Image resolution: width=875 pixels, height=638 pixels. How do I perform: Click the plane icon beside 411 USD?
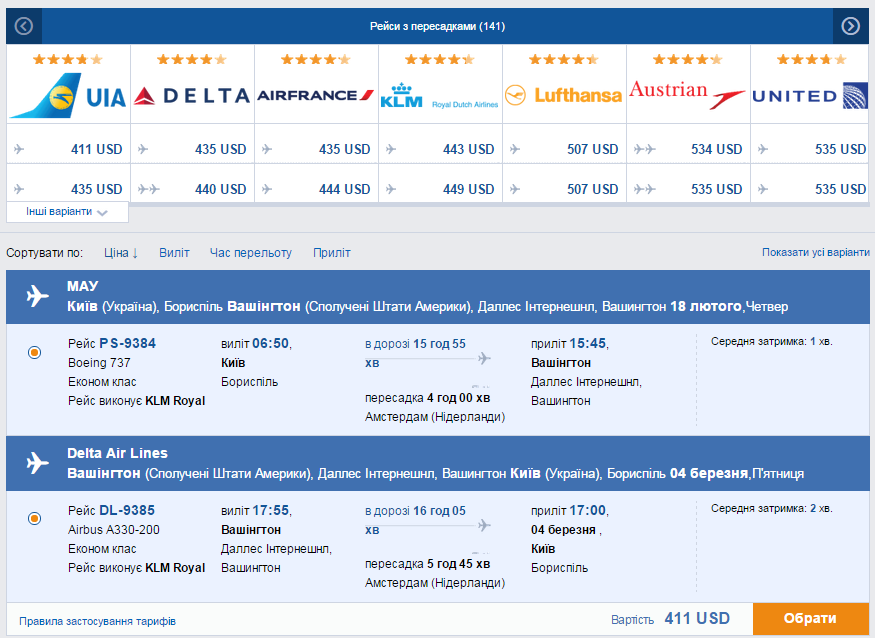(19, 149)
